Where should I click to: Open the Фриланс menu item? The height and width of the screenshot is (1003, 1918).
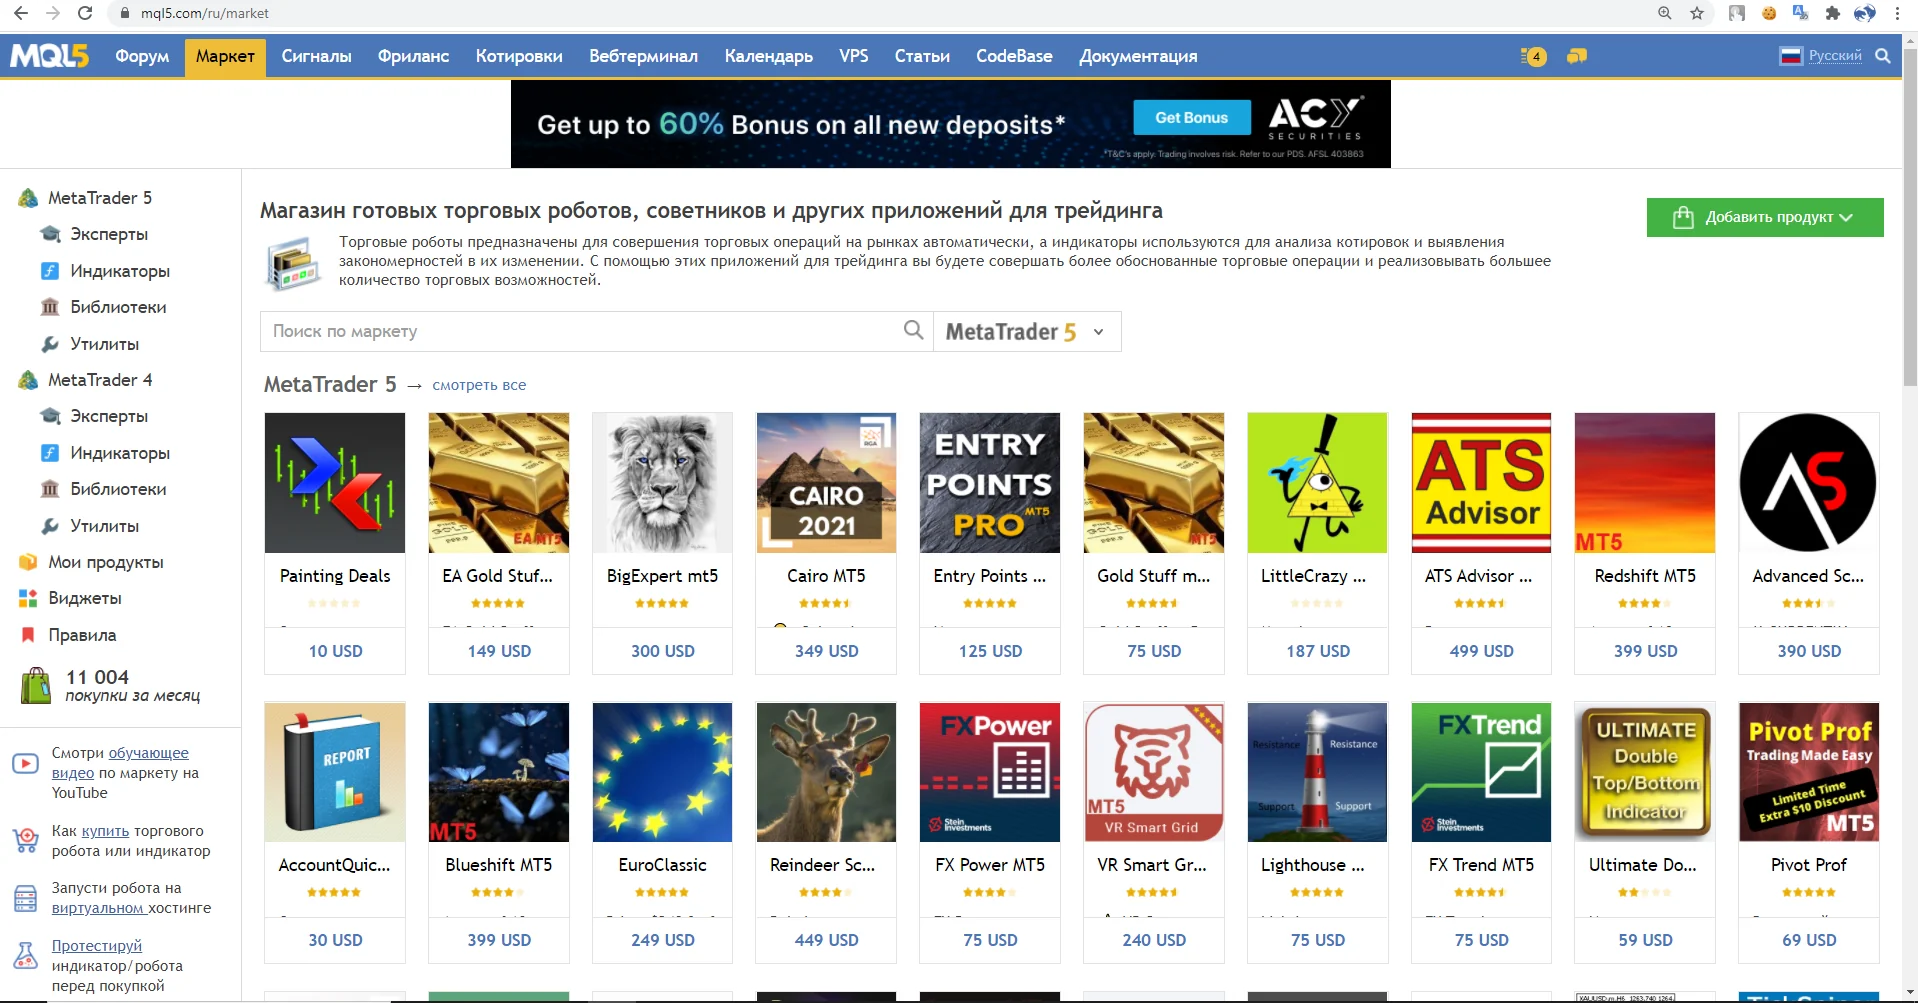pyautogui.click(x=413, y=56)
